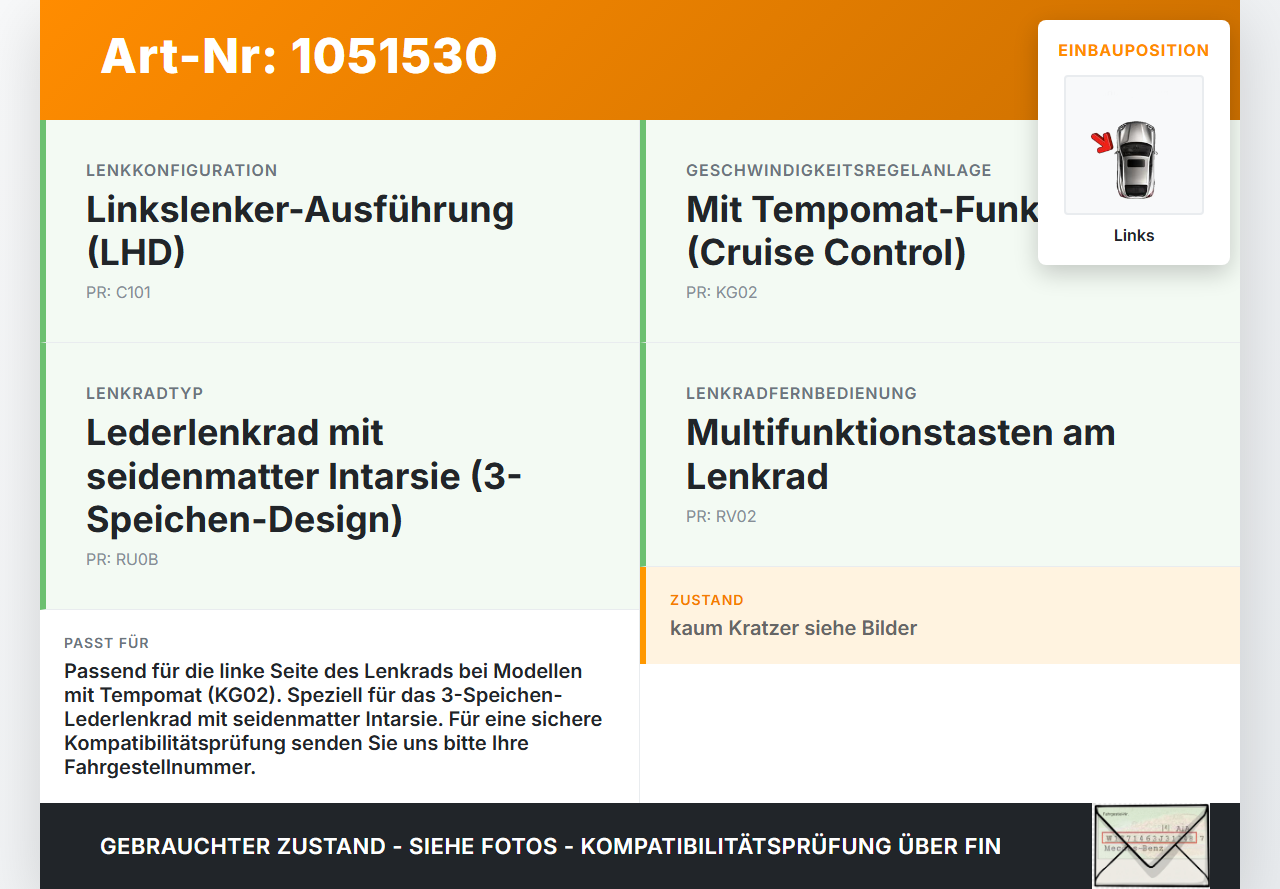This screenshot has height=889, width=1280.
Task: Select the Multifunktionstasten am Lenkrad heading
Action: pyautogui.click(x=901, y=454)
